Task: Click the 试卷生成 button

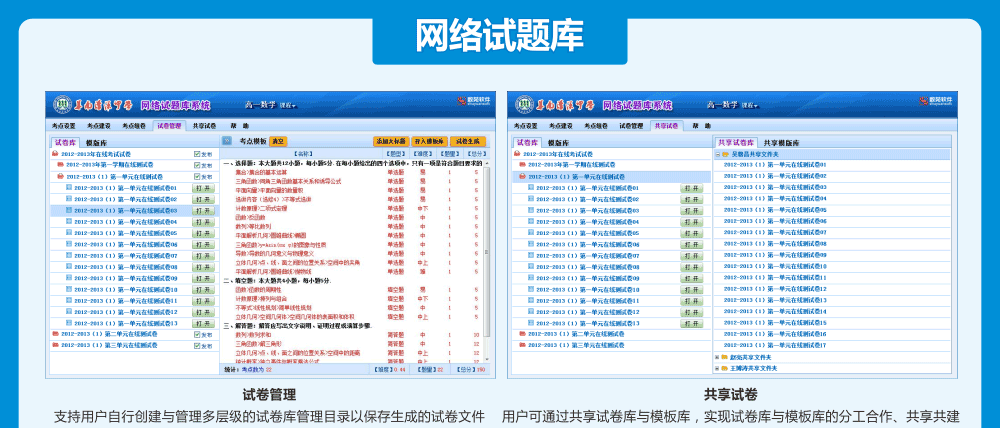Action: [x=467, y=142]
